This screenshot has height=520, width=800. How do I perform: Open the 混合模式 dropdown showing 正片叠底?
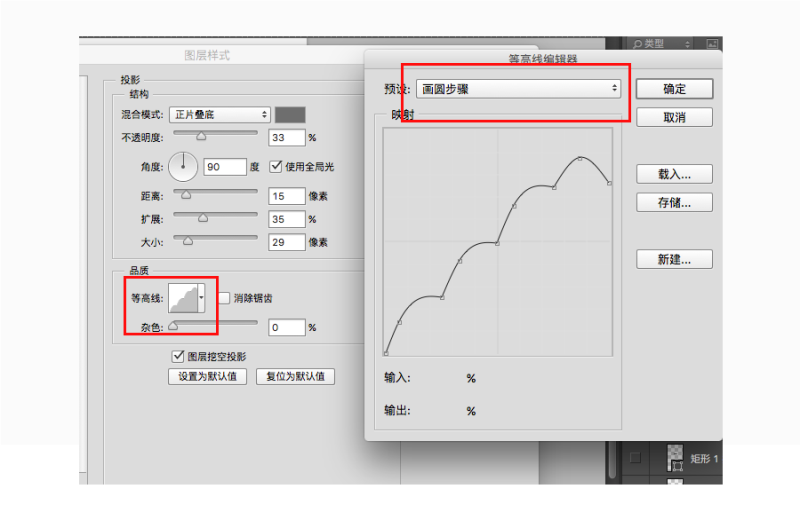pos(219,115)
